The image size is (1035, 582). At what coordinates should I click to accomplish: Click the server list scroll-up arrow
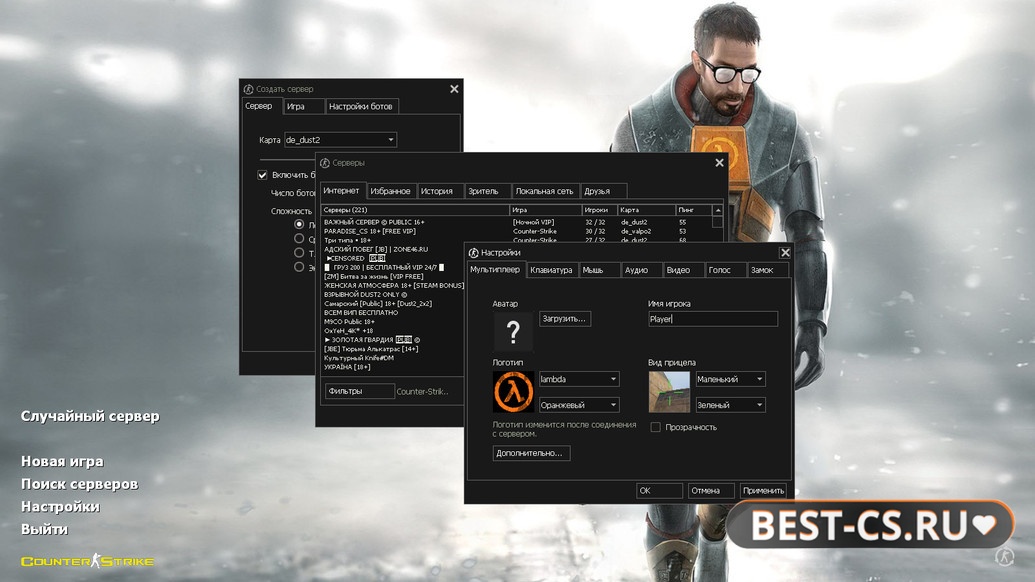click(718, 210)
